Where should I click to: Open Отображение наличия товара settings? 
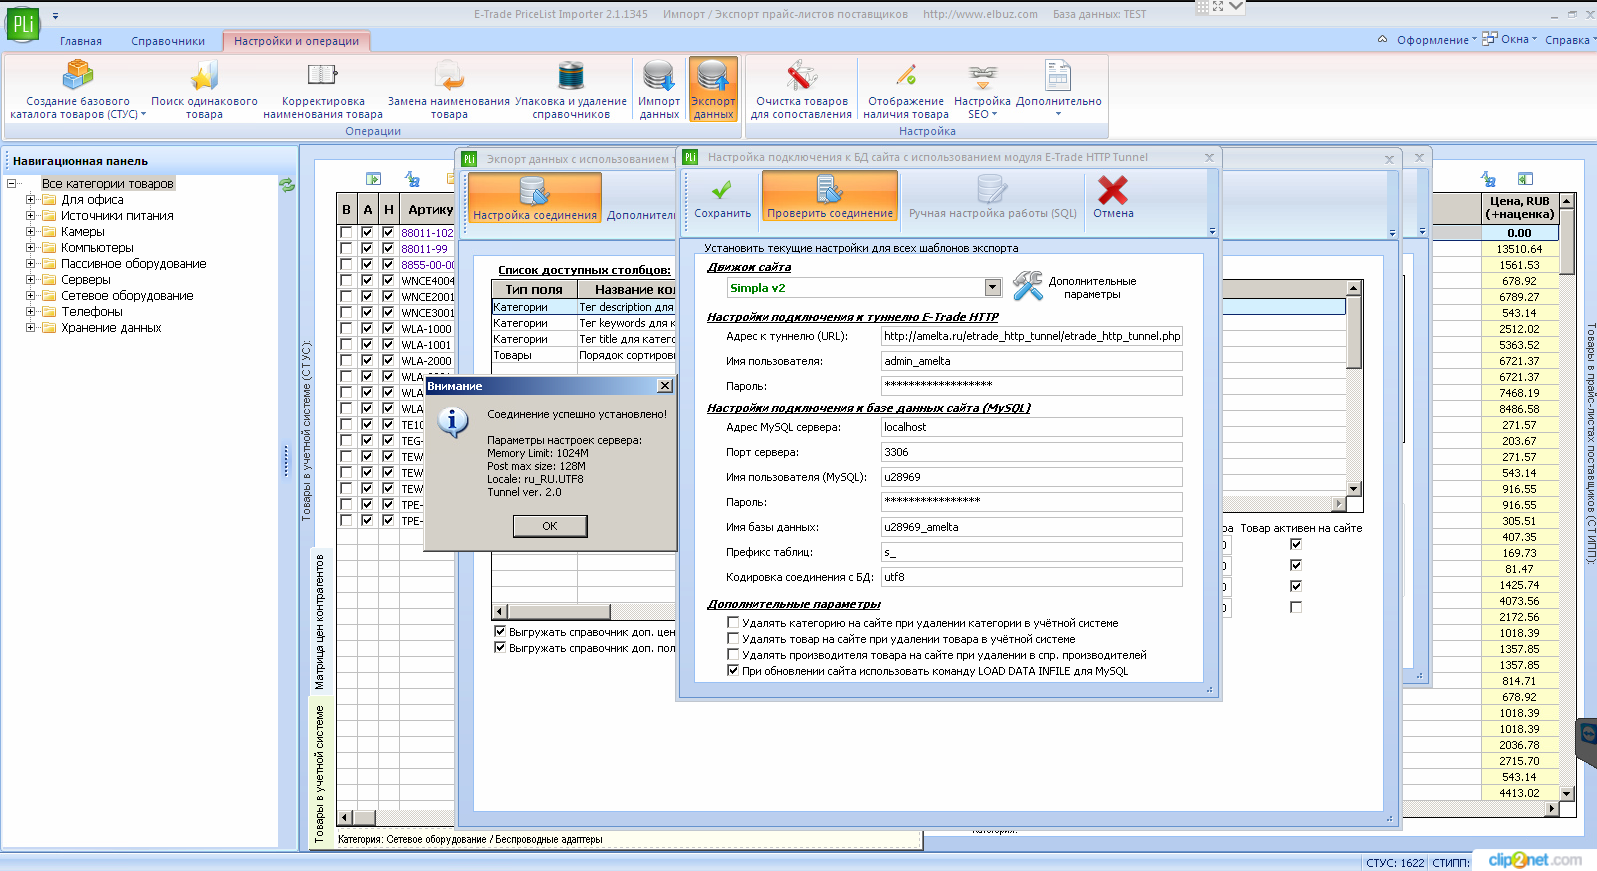click(906, 89)
